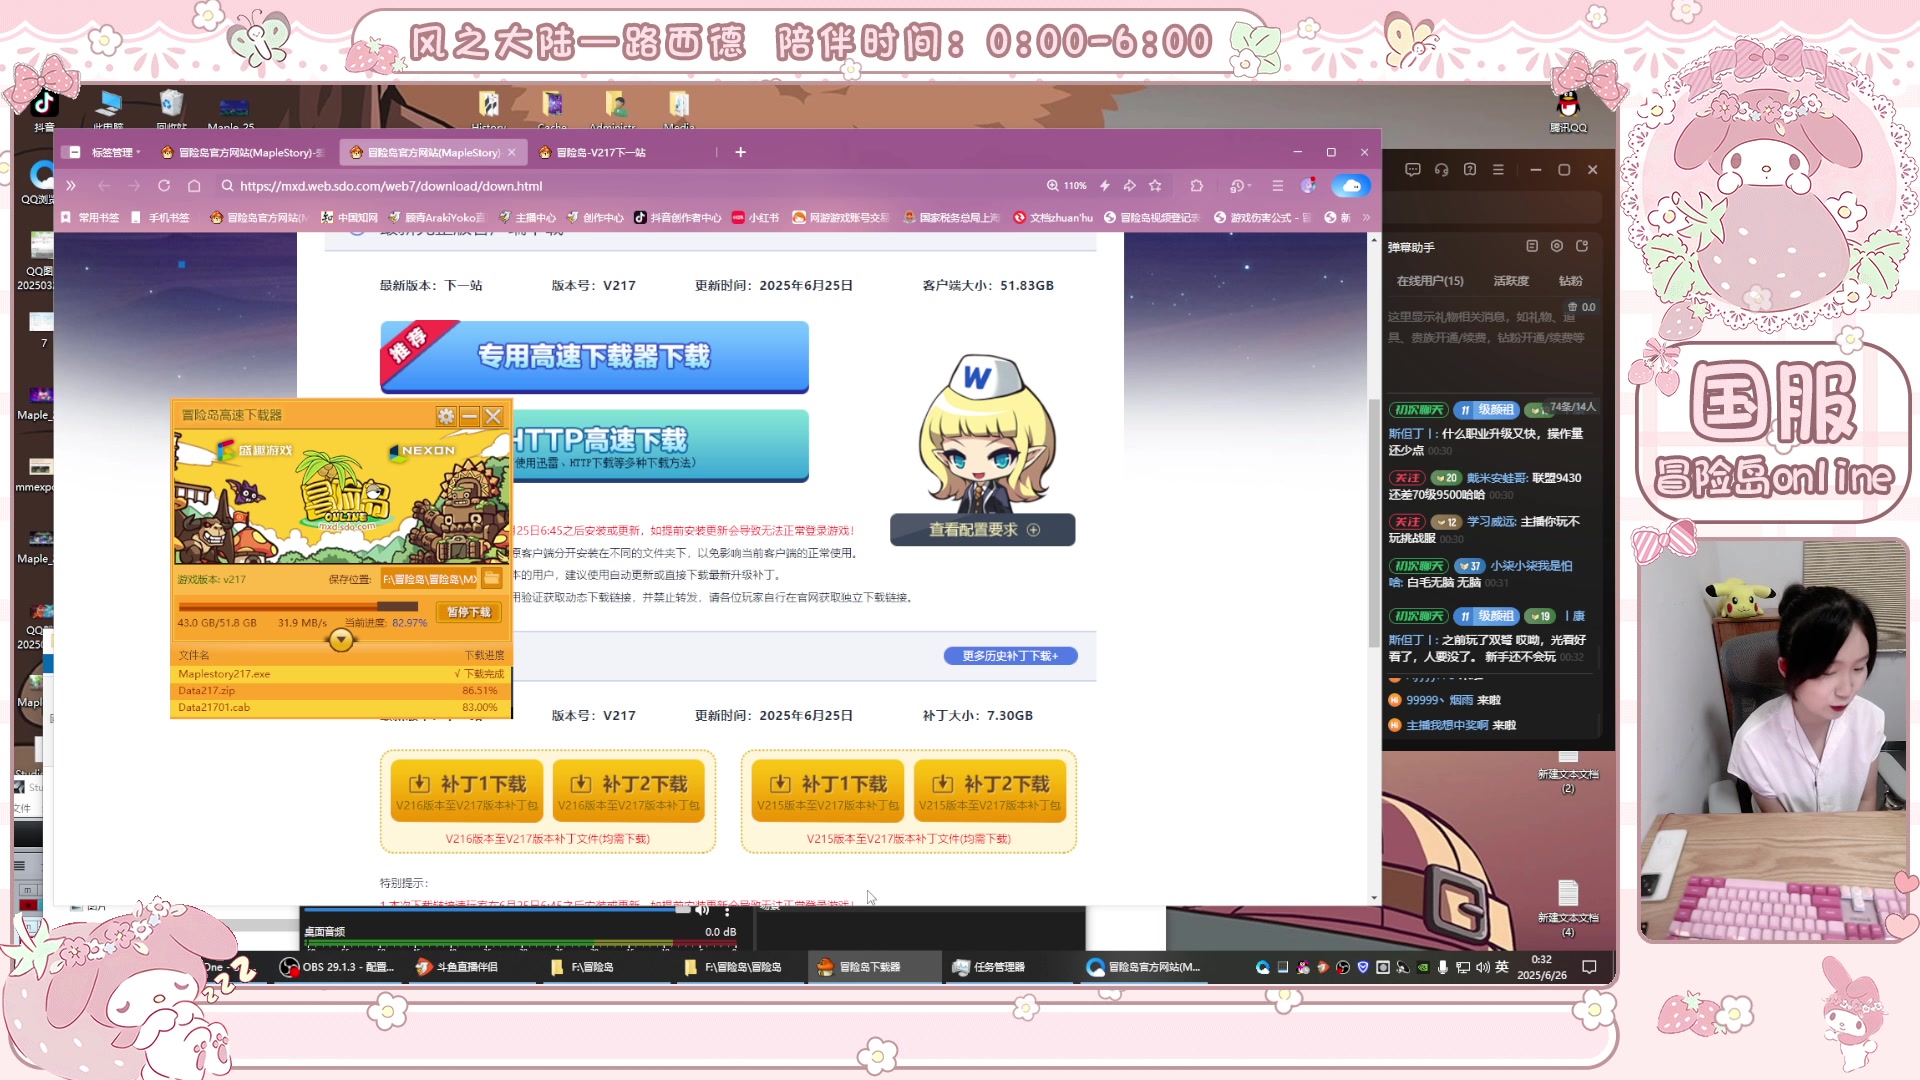This screenshot has height=1080, width=1920.
Task: Select 钻粉 tab in 弹幕助手
Action: (x=1570, y=281)
